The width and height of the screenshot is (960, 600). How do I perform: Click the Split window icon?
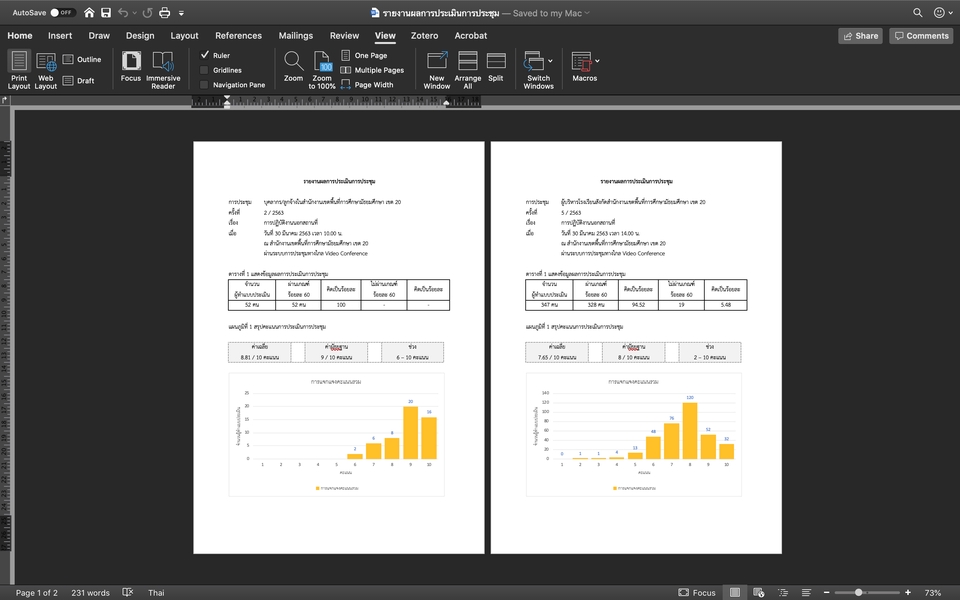point(496,66)
